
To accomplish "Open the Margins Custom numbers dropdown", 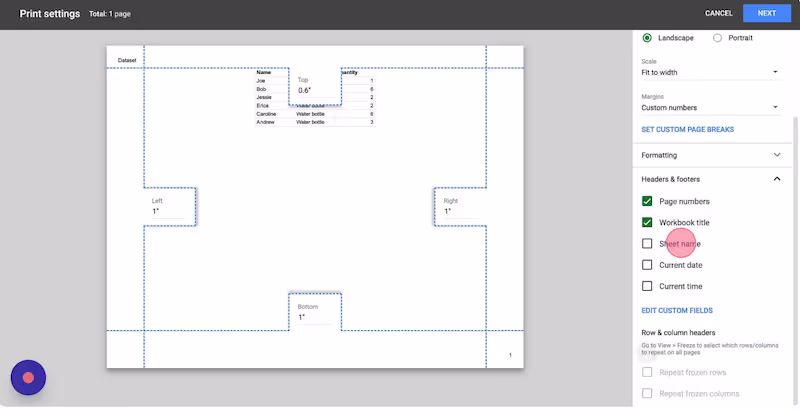I will 710,108.
